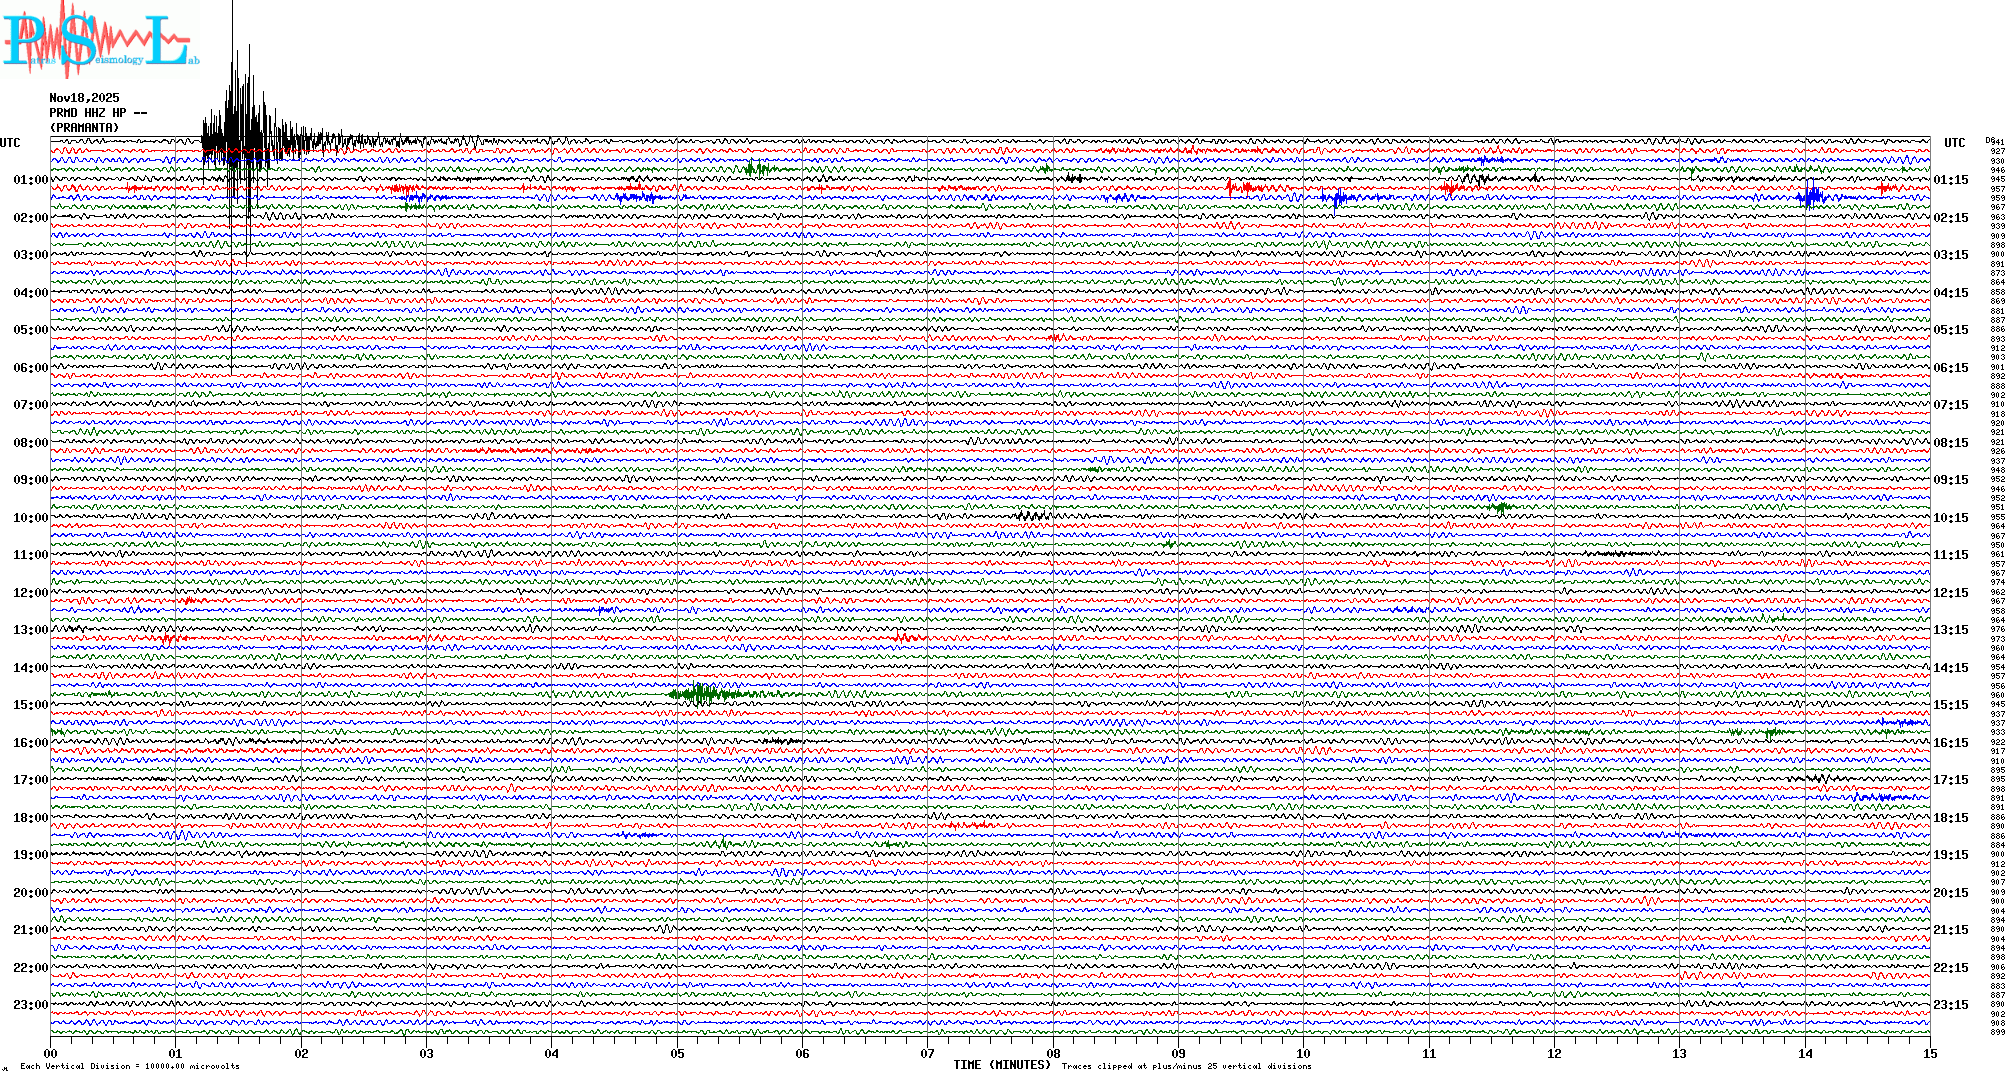Click the 12:00 hour label on left axis
The image size is (2010, 1080).
[x=30, y=593]
